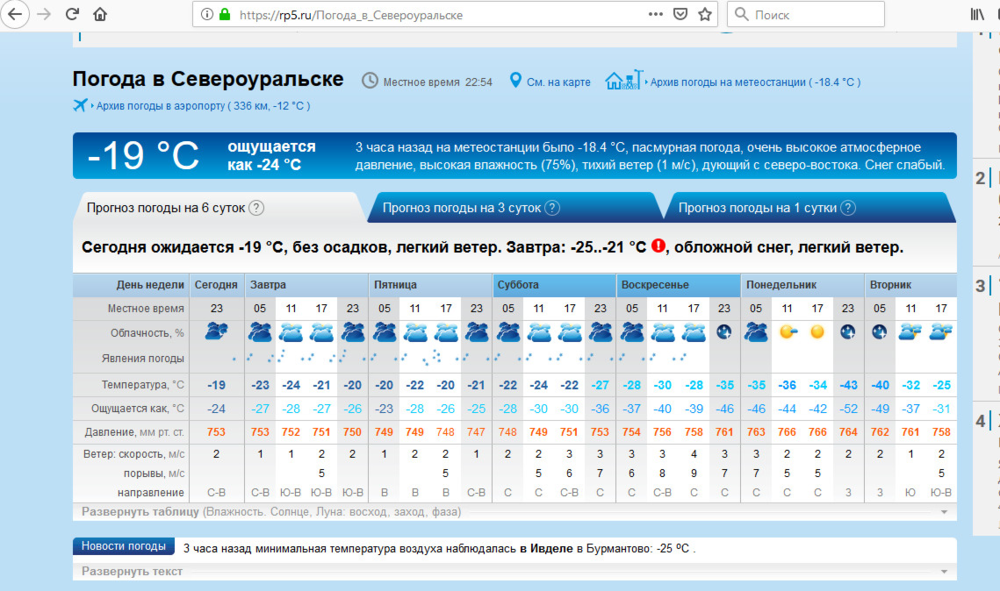Image resolution: width=1000 pixels, height=591 pixels.
Task: Save page to Pocket icon
Action: click(x=680, y=15)
